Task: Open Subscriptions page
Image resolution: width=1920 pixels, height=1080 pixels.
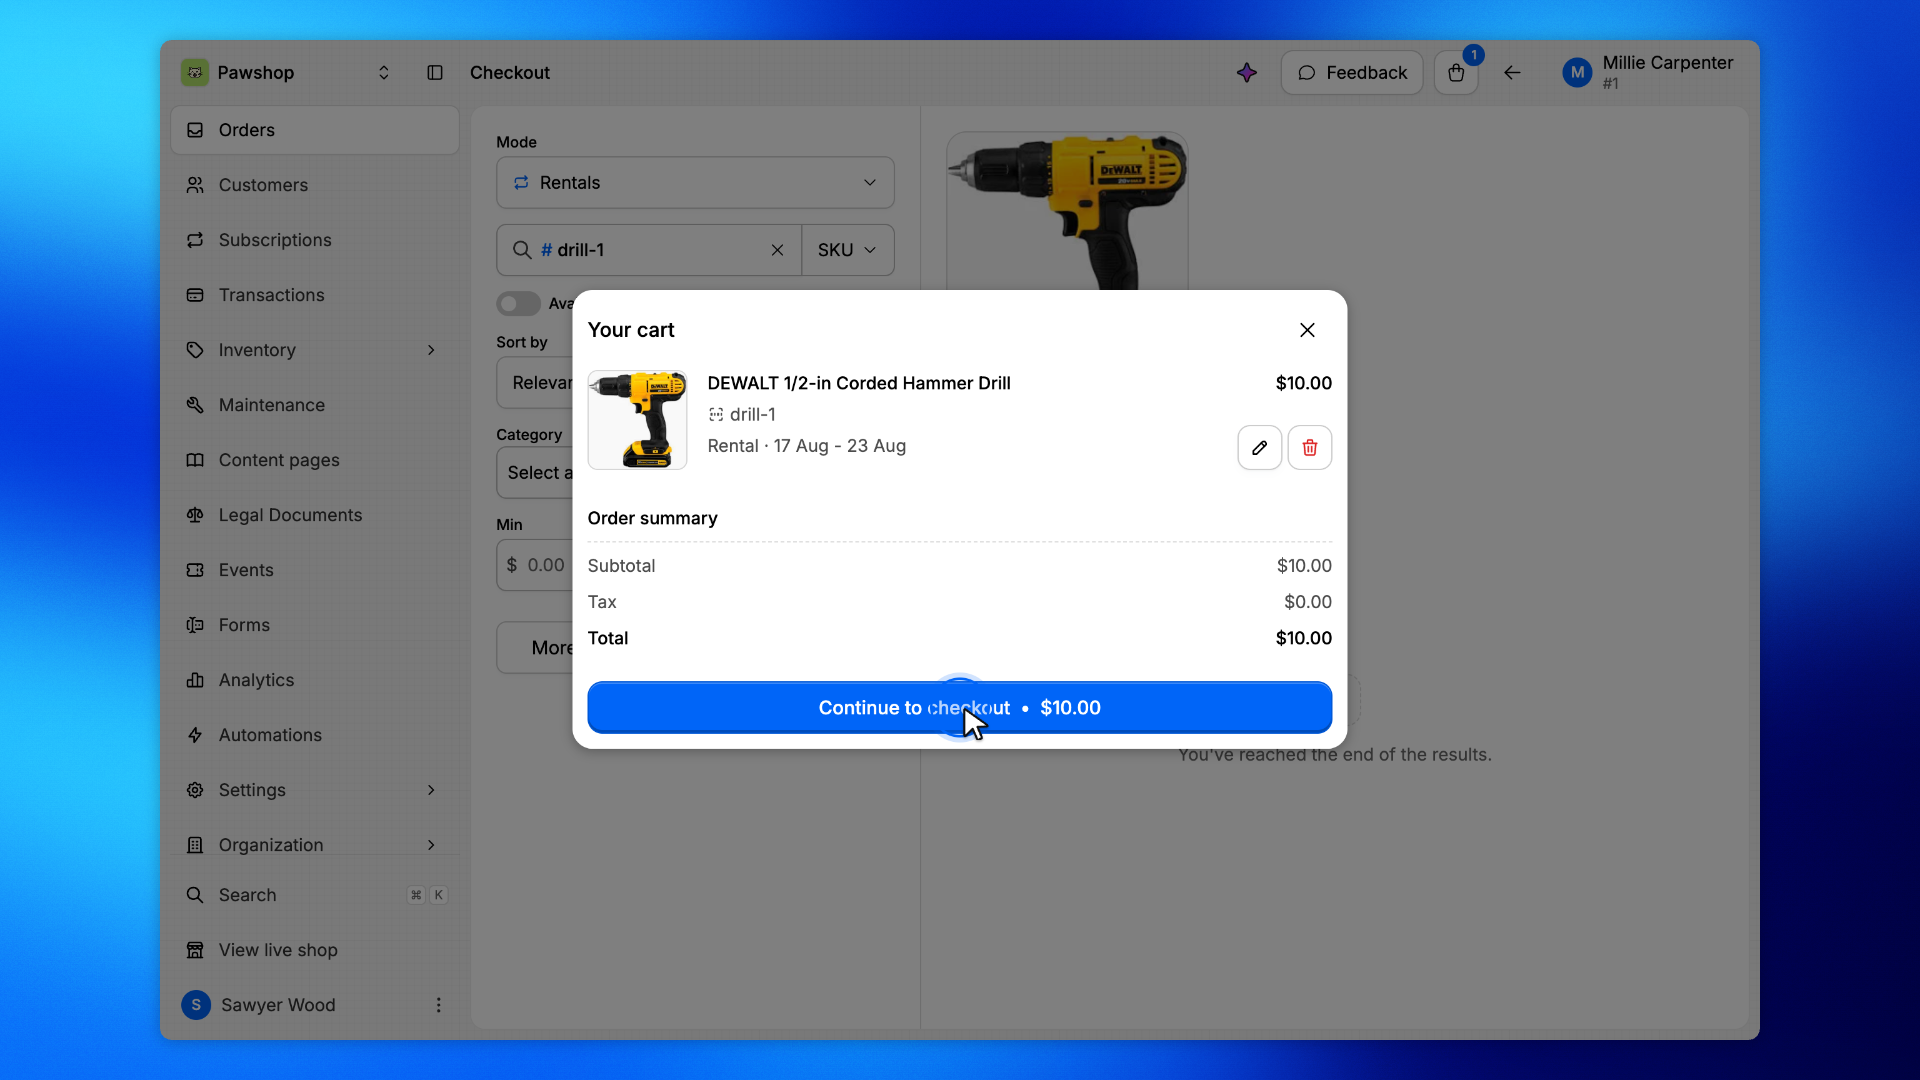Action: pos(315,240)
